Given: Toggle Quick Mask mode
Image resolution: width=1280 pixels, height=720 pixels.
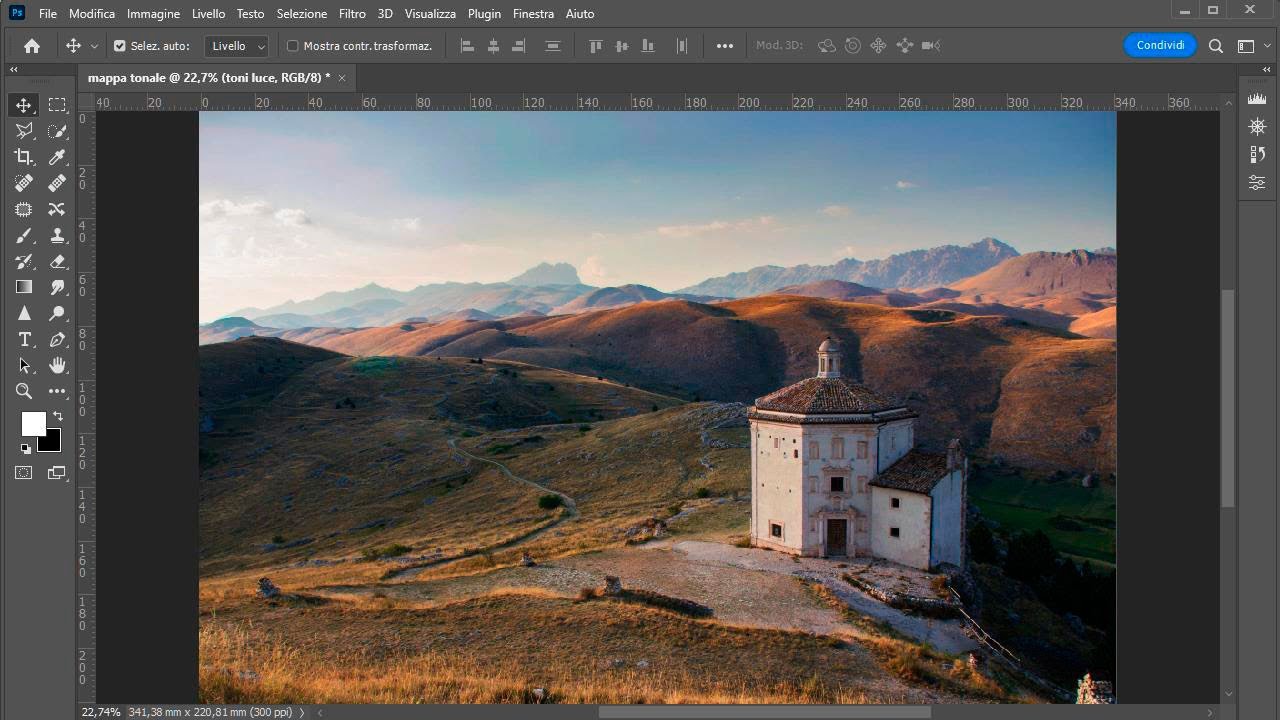Looking at the screenshot, I should [24, 473].
